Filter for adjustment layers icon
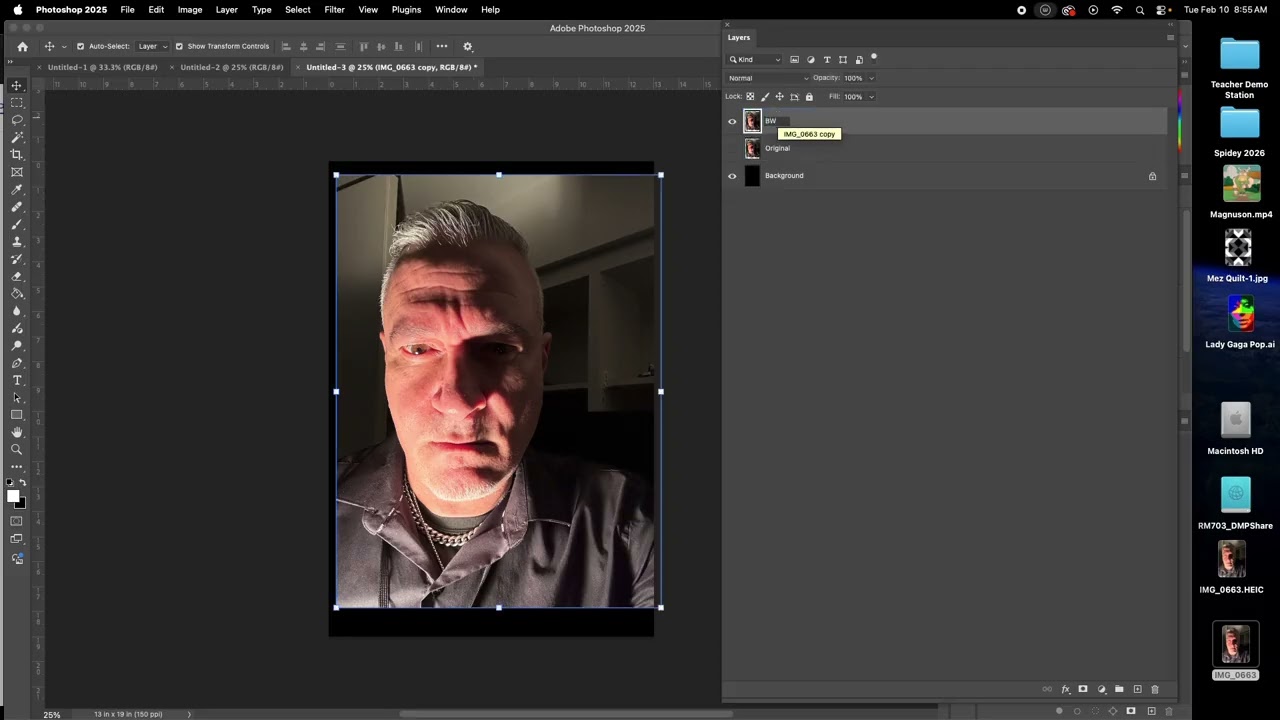The height and width of the screenshot is (720, 1280). 811,60
